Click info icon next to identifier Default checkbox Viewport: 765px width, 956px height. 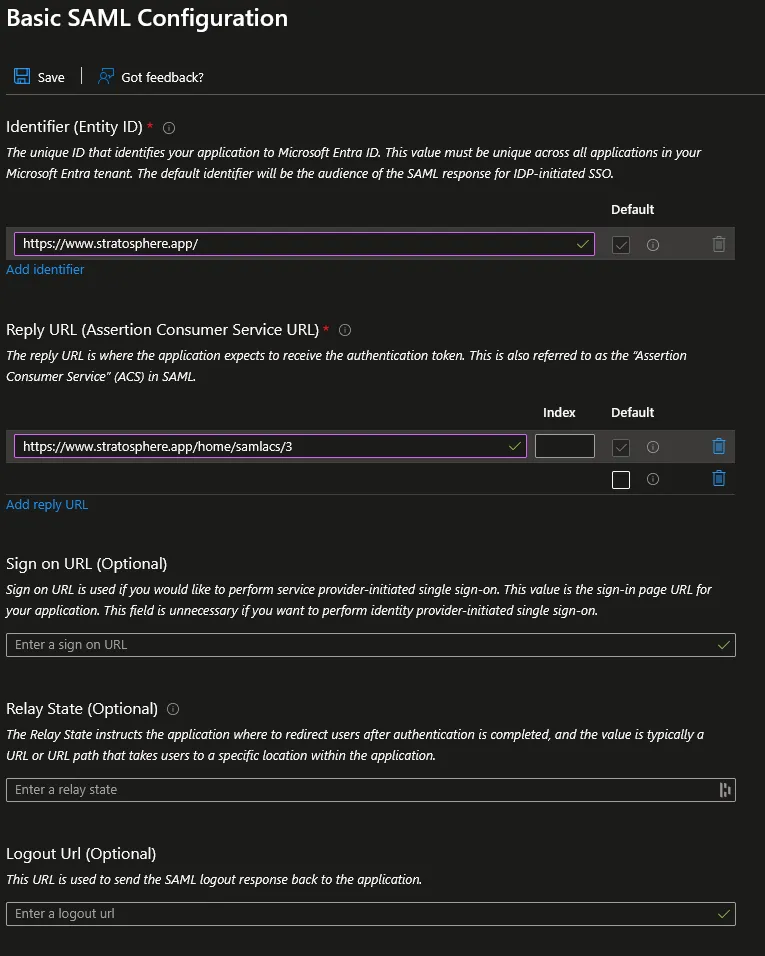pyautogui.click(x=653, y=245)
